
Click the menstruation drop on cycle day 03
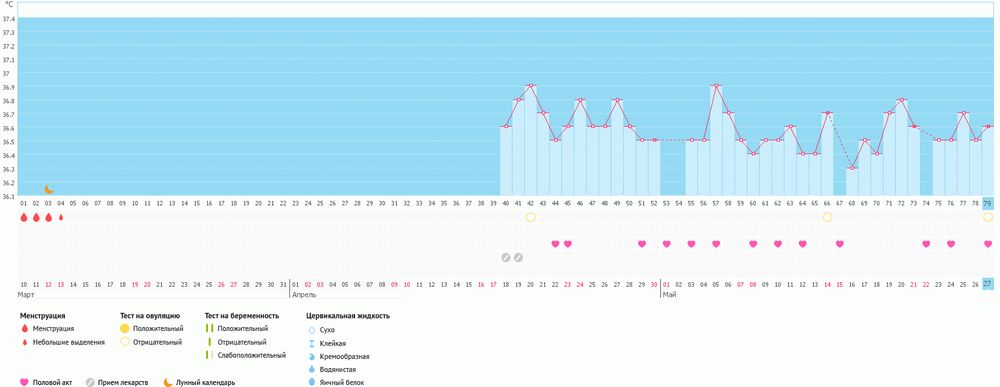(x=48, y=217)
